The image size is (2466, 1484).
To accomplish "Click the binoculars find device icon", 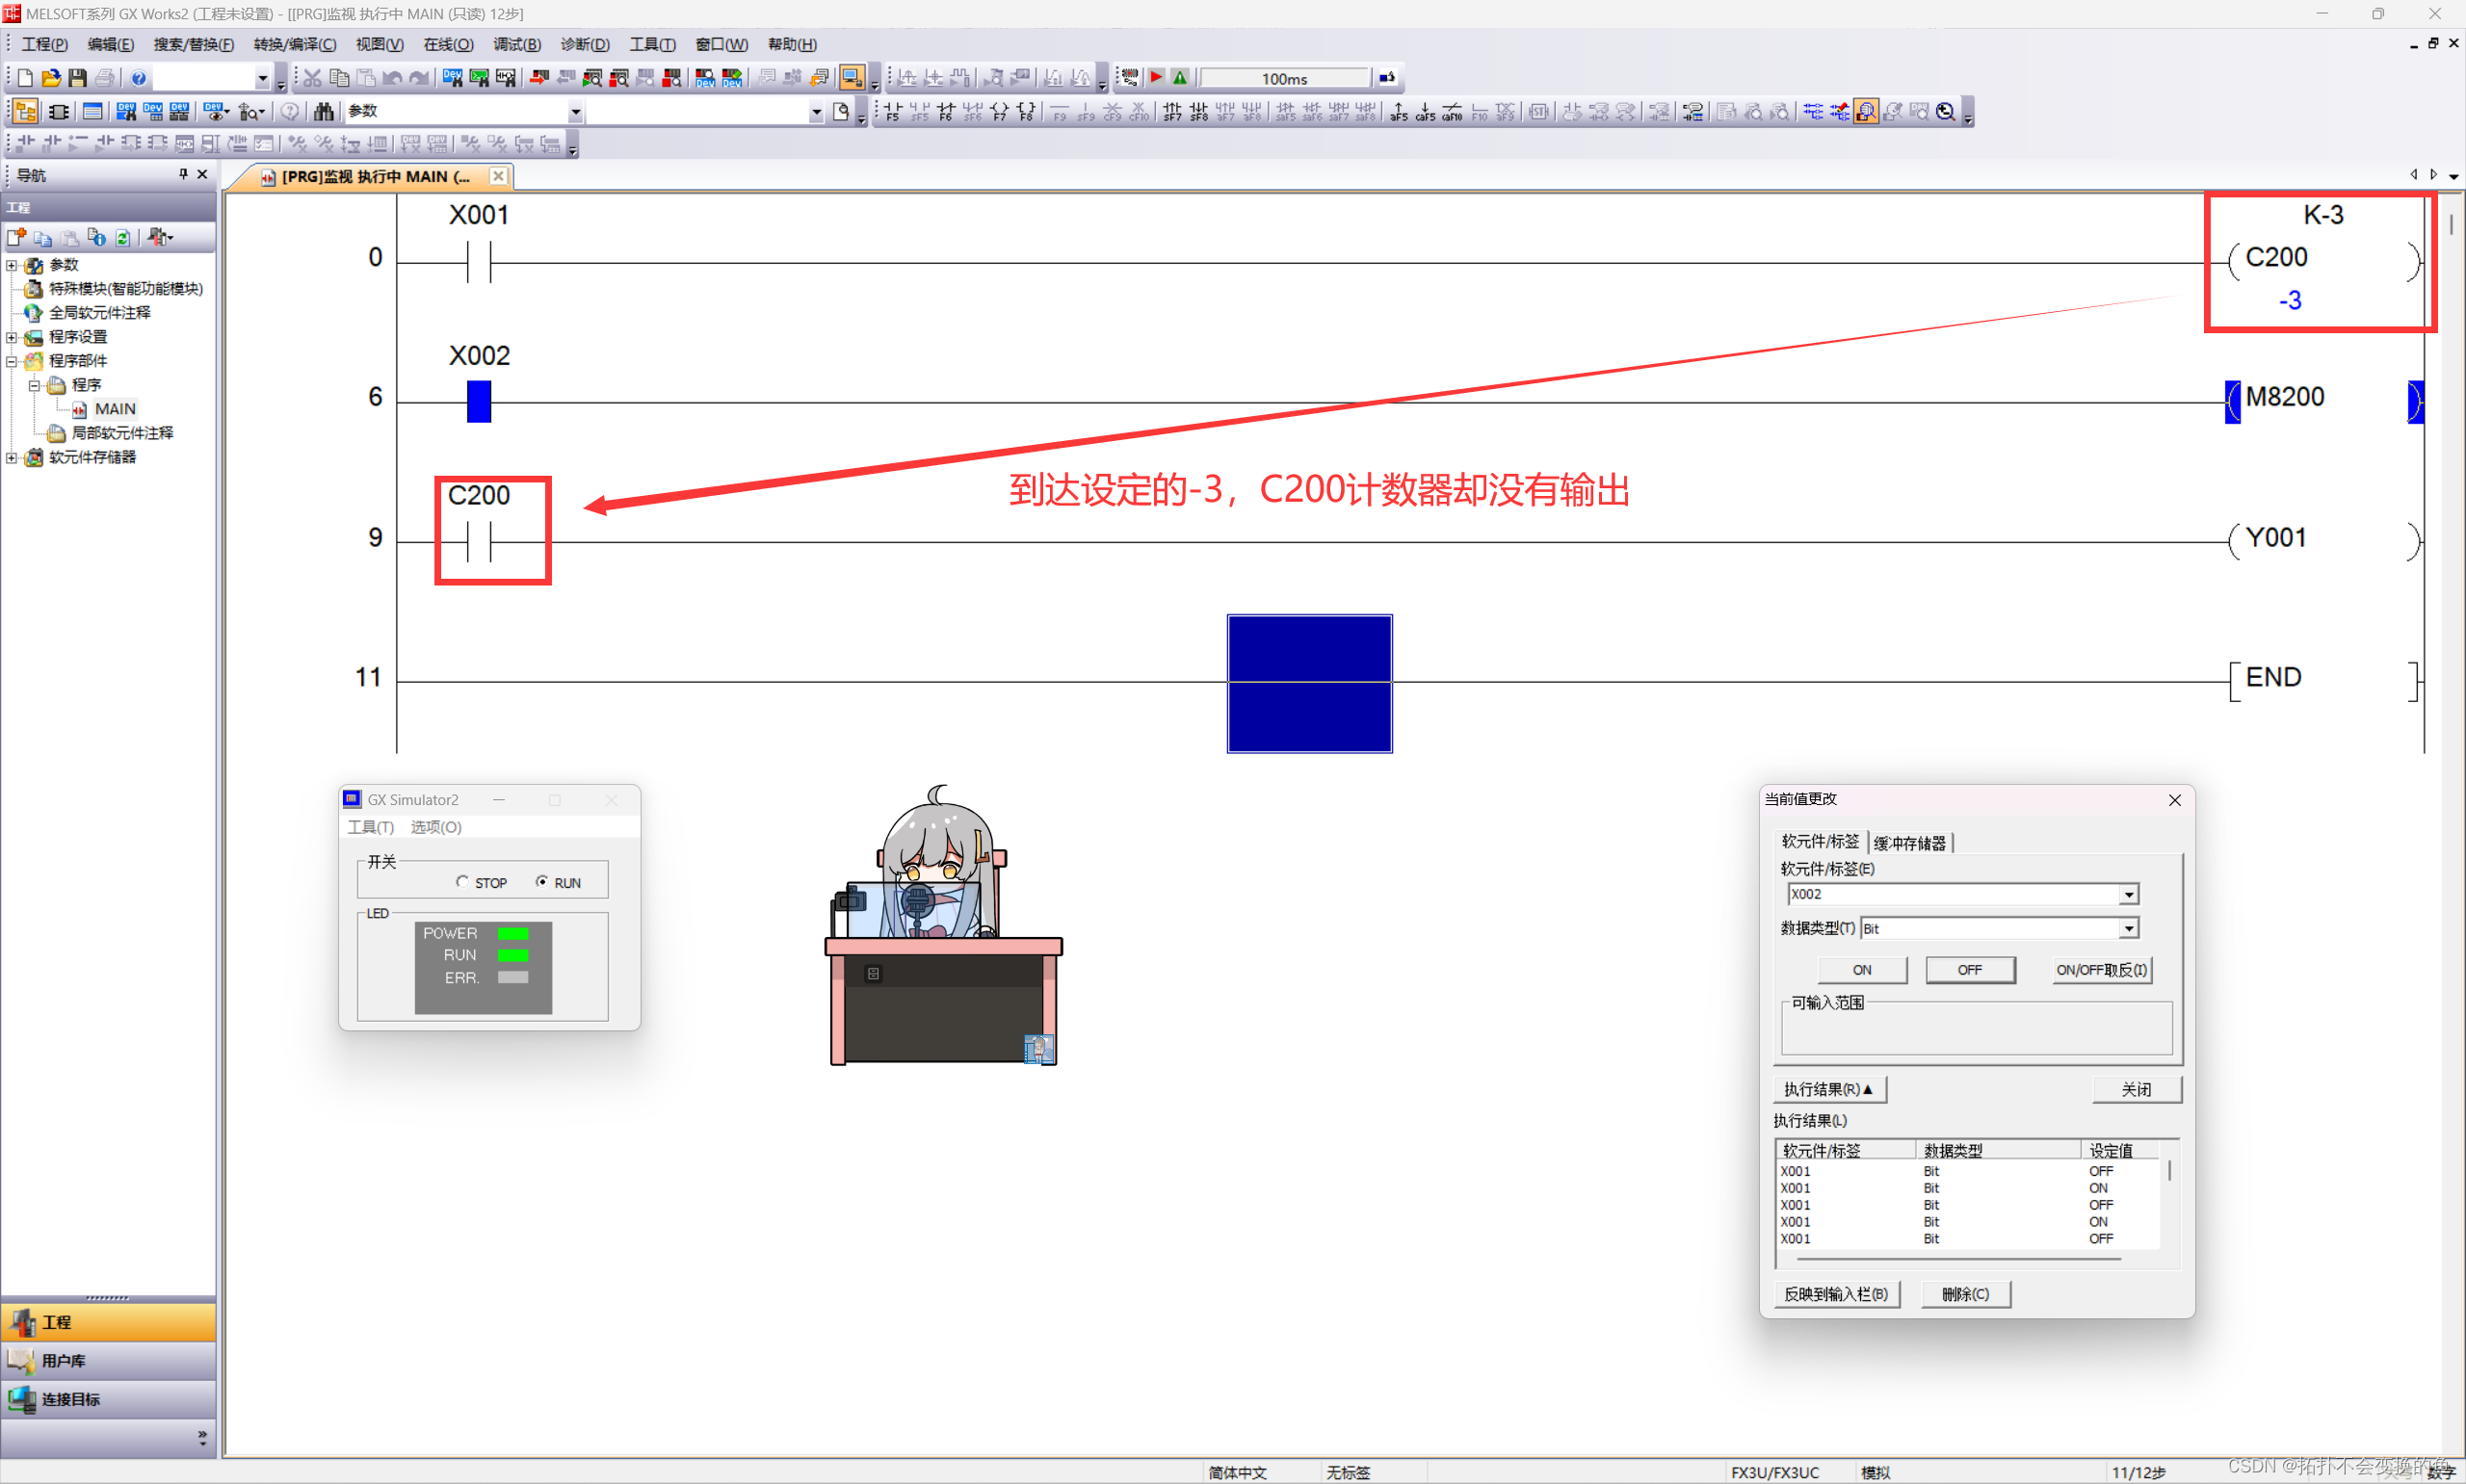I will [323, 112].
